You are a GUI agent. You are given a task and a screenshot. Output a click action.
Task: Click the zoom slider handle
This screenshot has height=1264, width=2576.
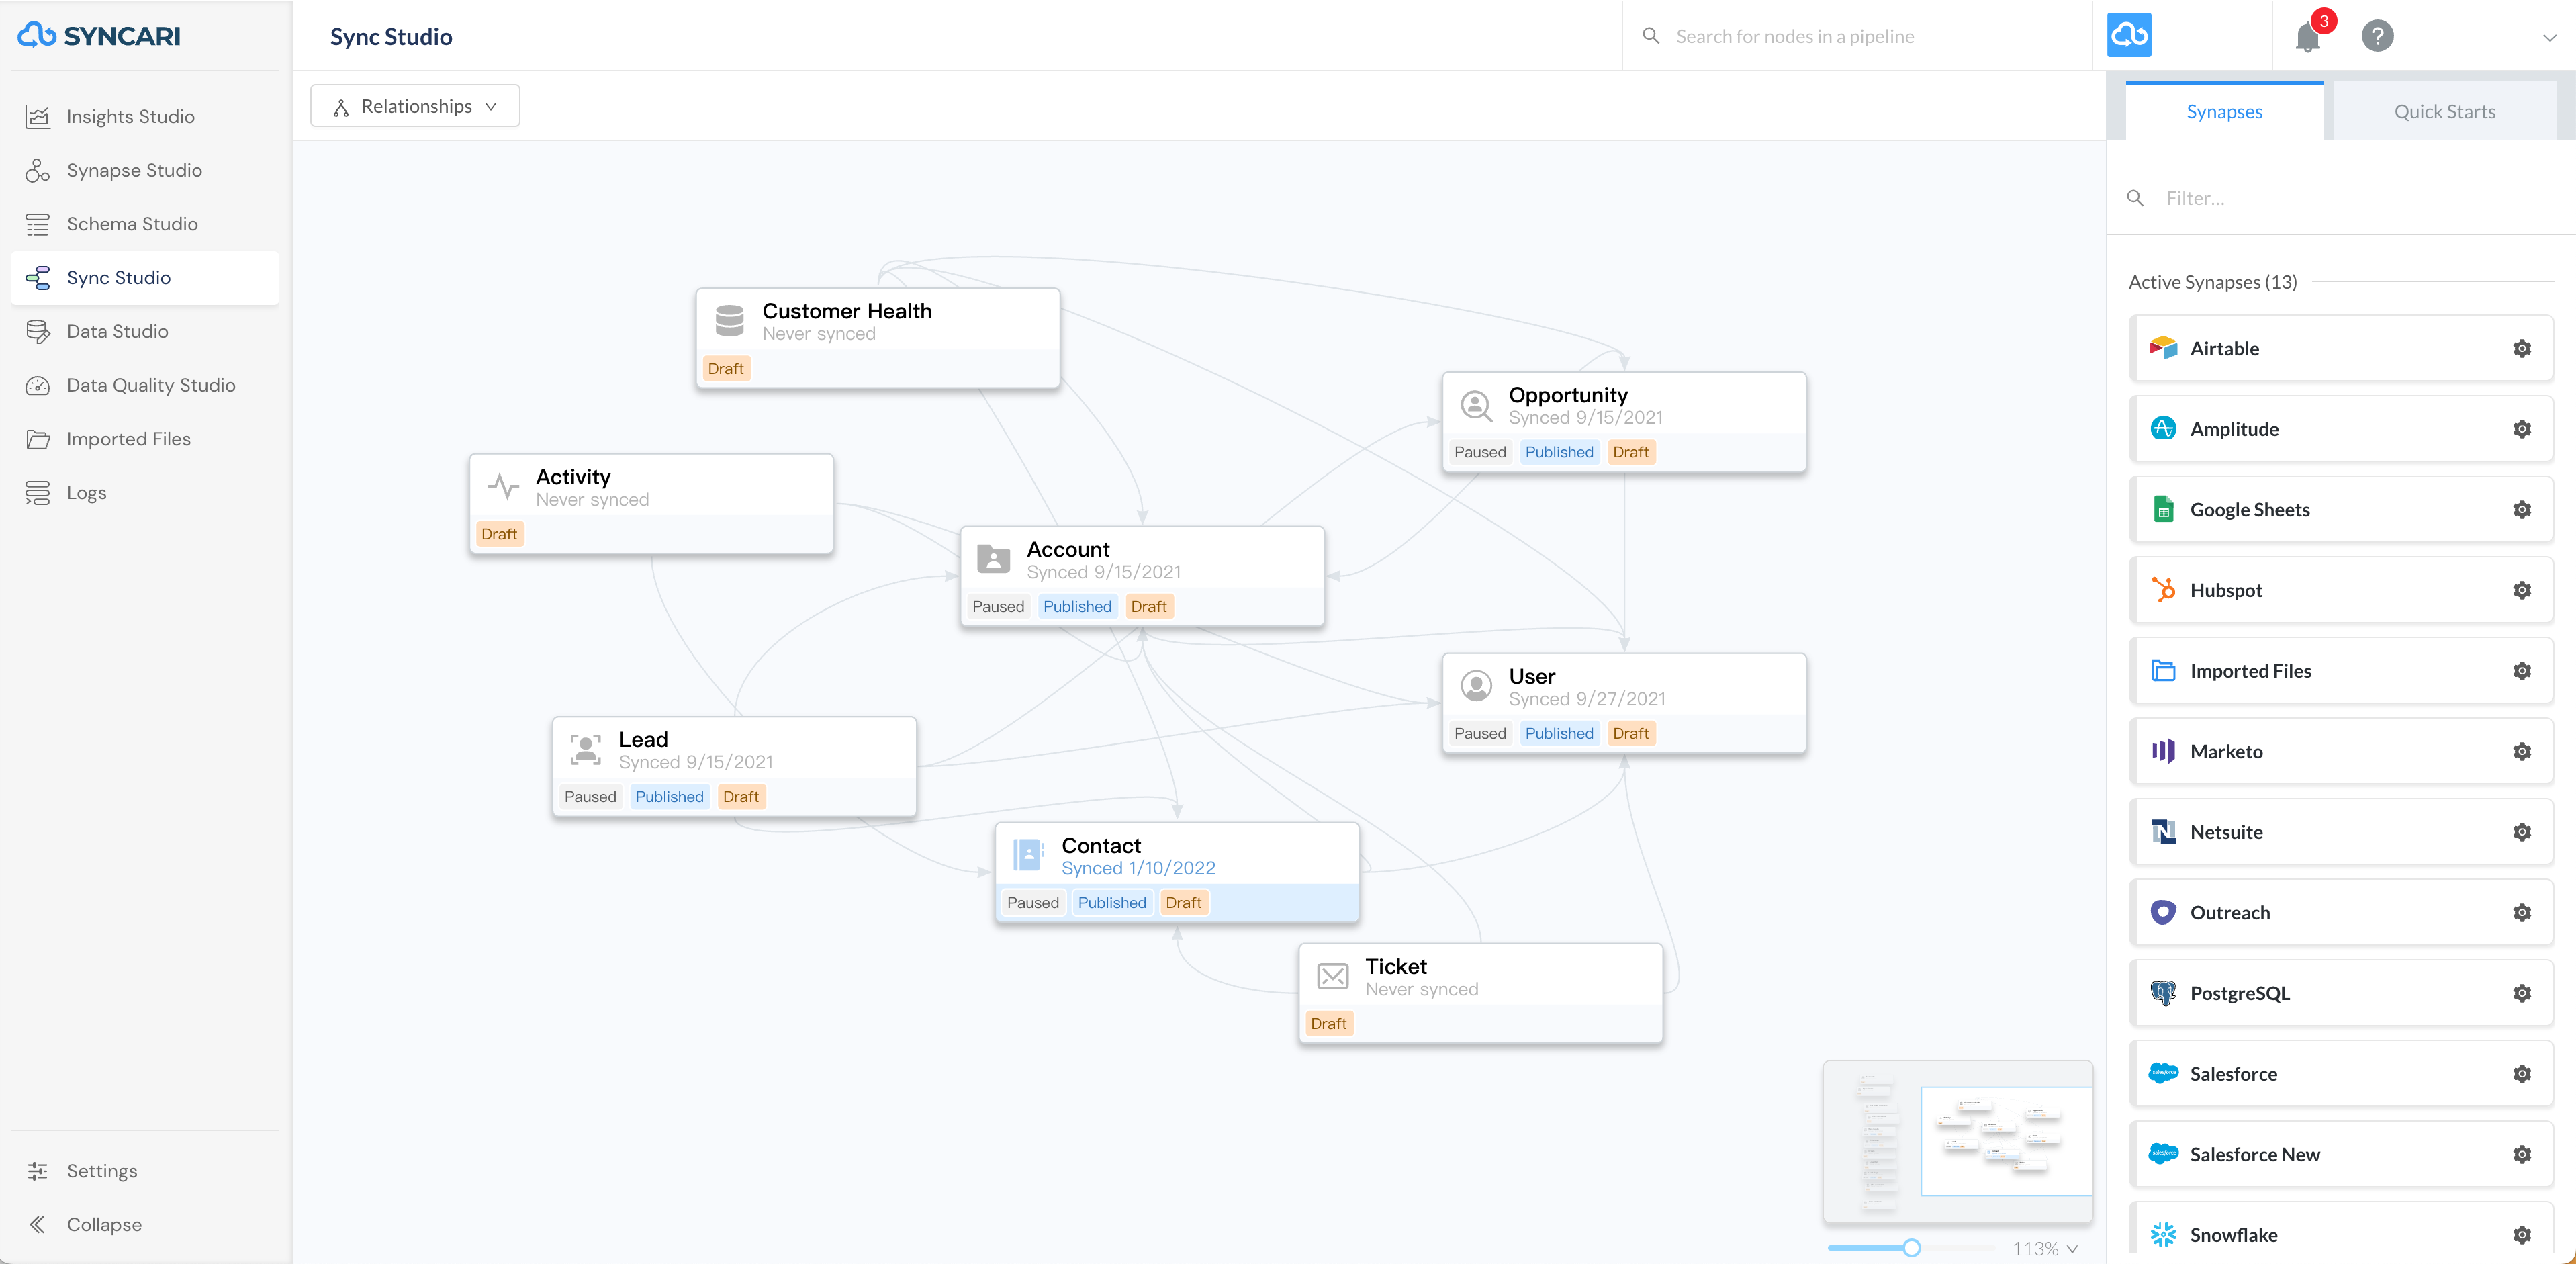pyautogui.click(x=1911, y=1248)
